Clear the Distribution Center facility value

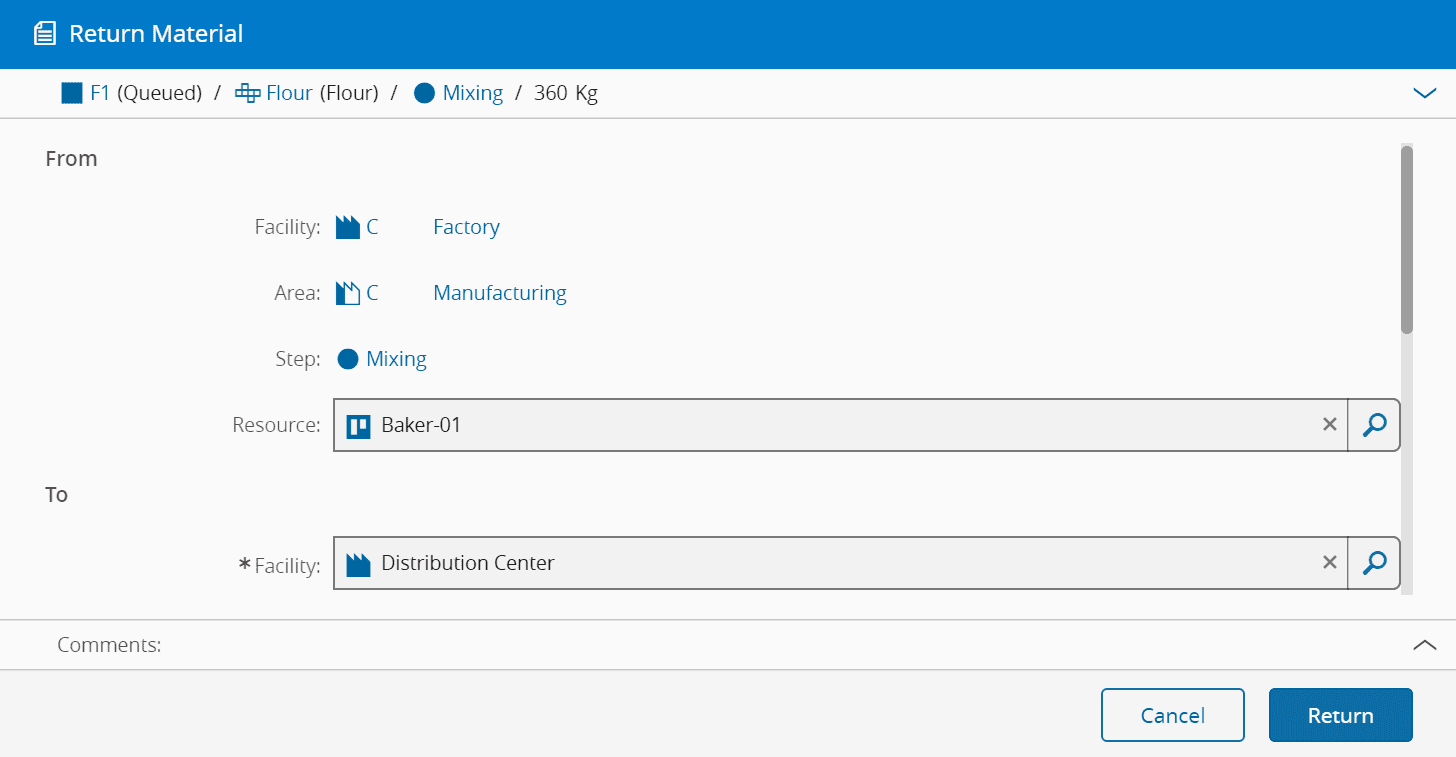tap(1329, 563)
